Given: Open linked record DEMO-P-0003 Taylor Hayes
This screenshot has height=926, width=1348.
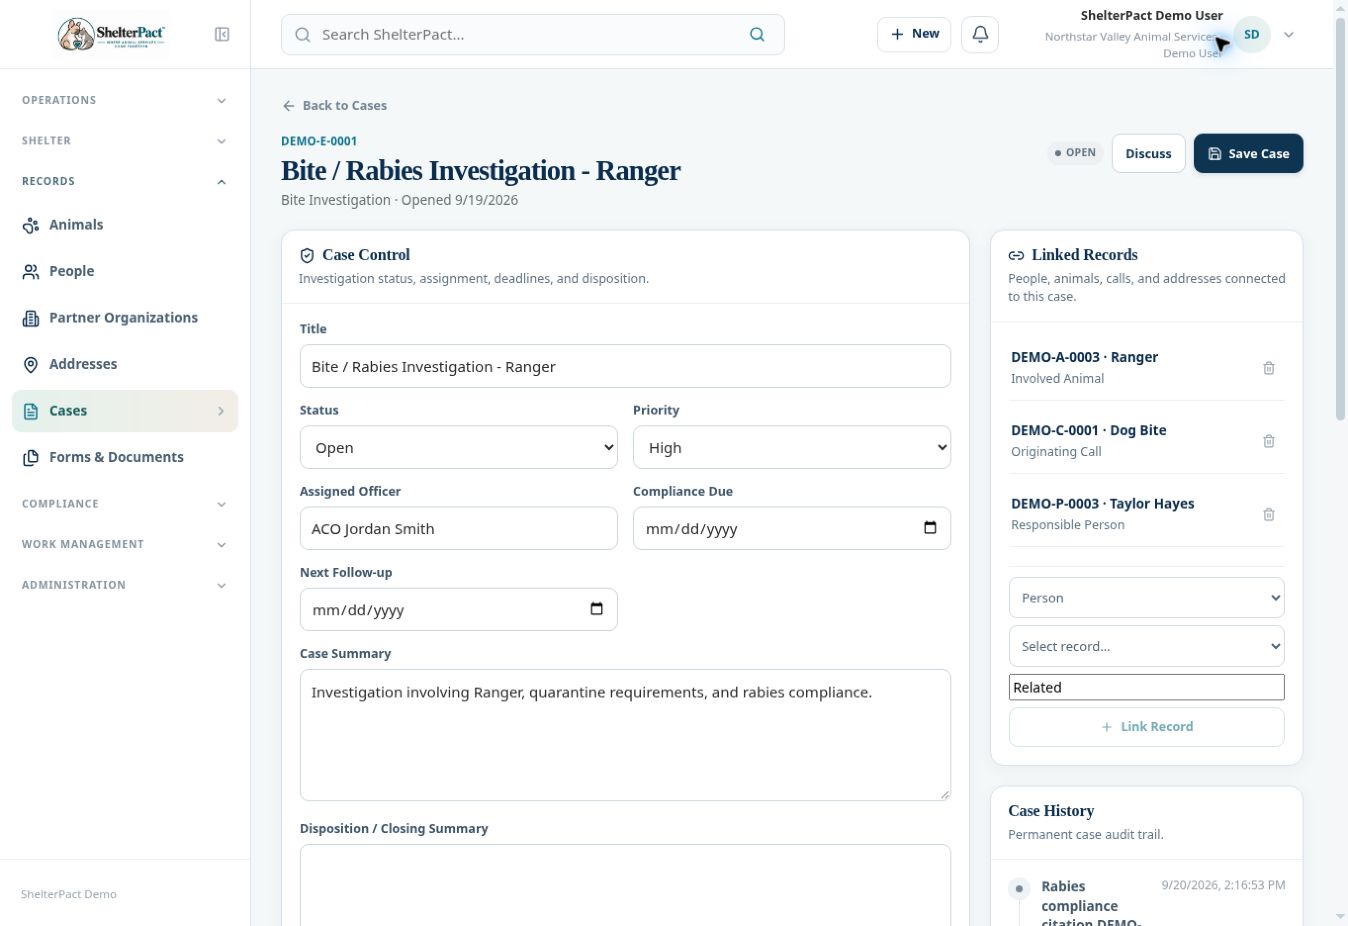Looking at the screenshot, I should (1102, 504).
